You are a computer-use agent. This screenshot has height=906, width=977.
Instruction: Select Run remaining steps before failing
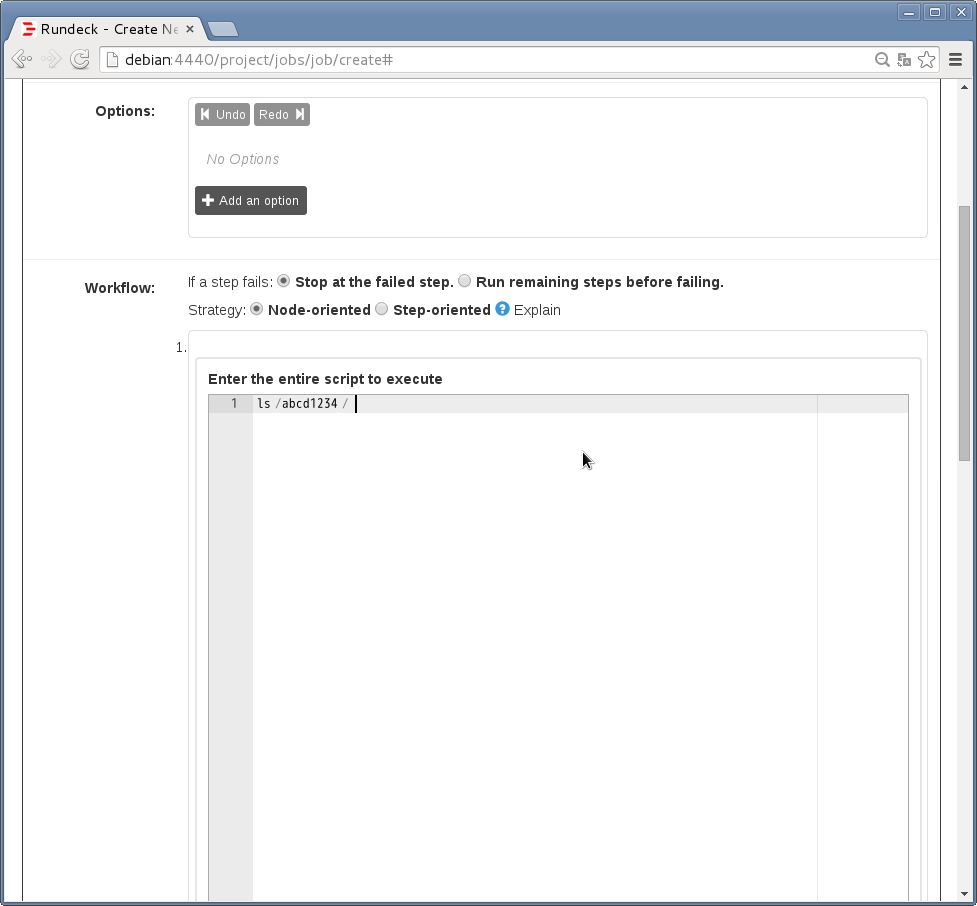pyautogui.click(x=464, y=281)
